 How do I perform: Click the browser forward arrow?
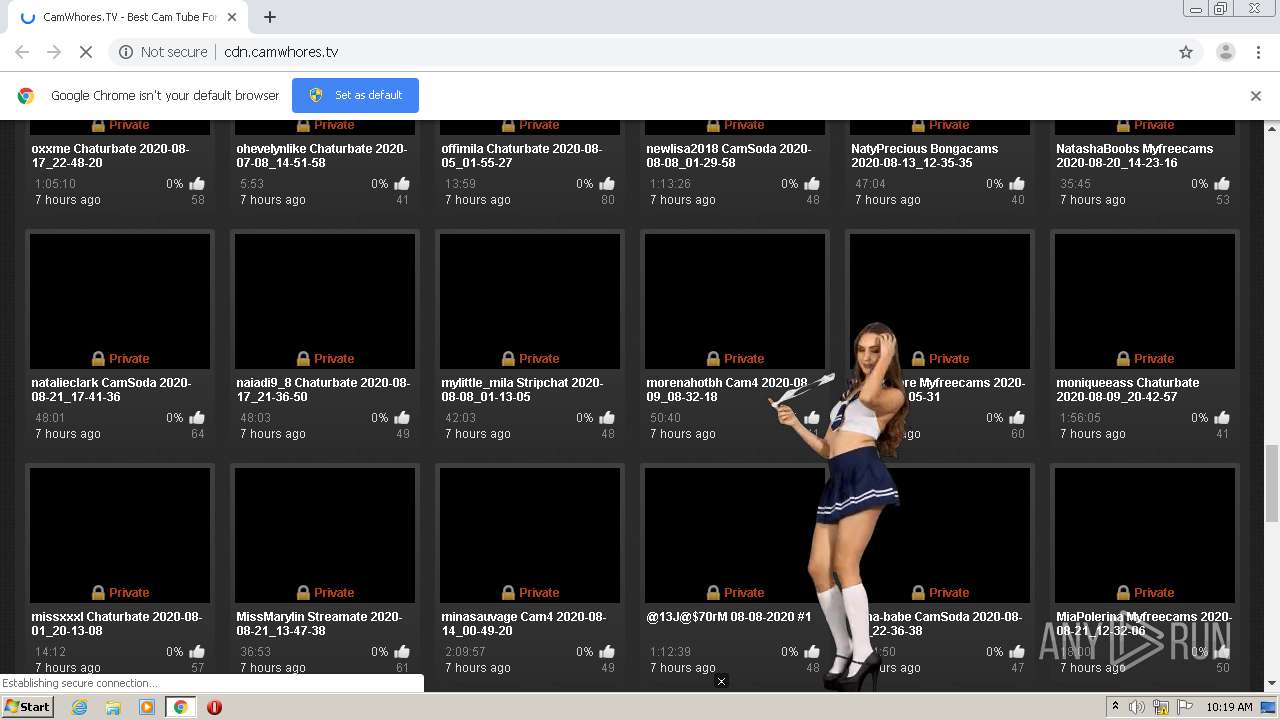pos(54,52)
